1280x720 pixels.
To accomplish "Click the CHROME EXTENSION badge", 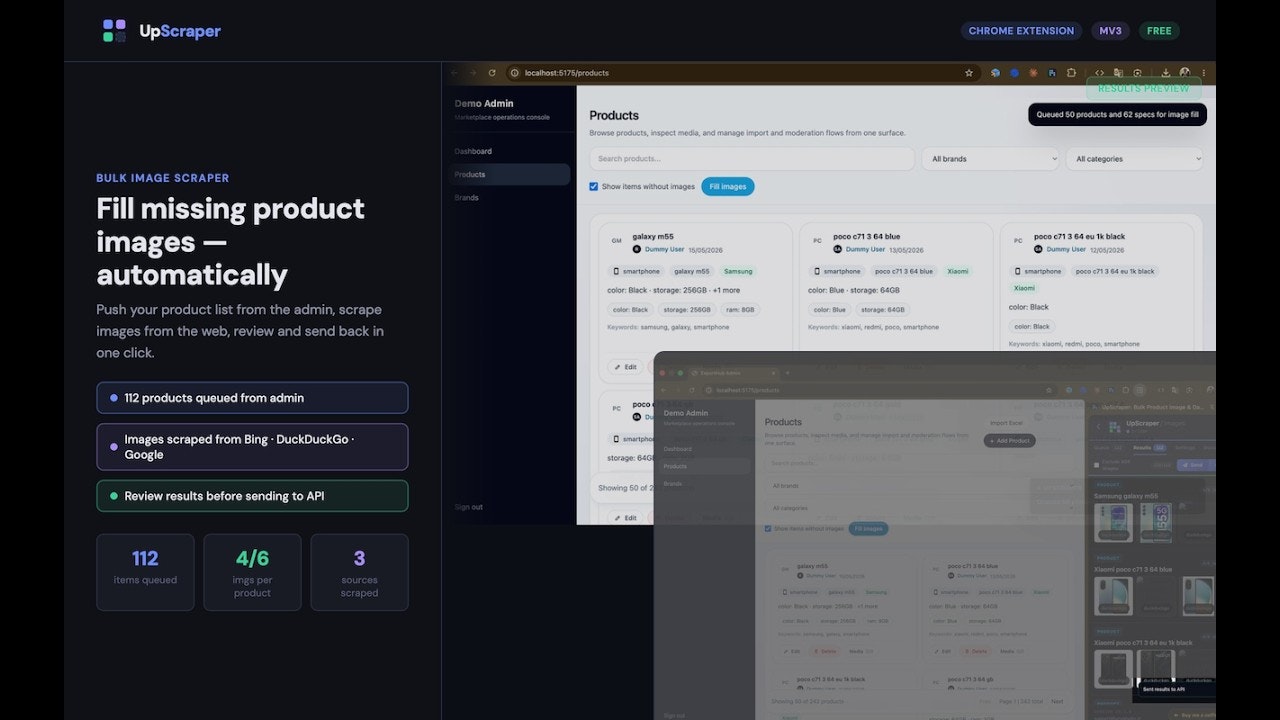I will tap(1019, 31).
